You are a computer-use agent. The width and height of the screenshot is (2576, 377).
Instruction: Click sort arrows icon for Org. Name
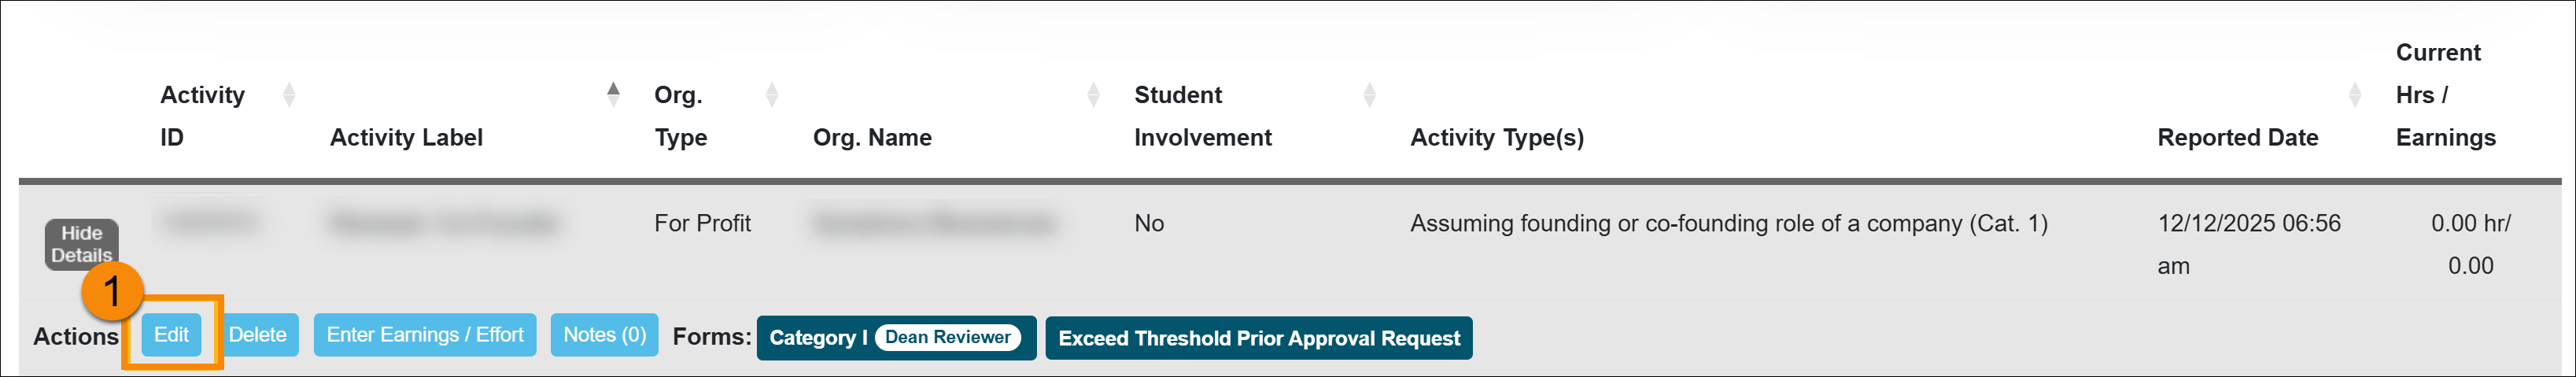click(x=1093, y=95)
